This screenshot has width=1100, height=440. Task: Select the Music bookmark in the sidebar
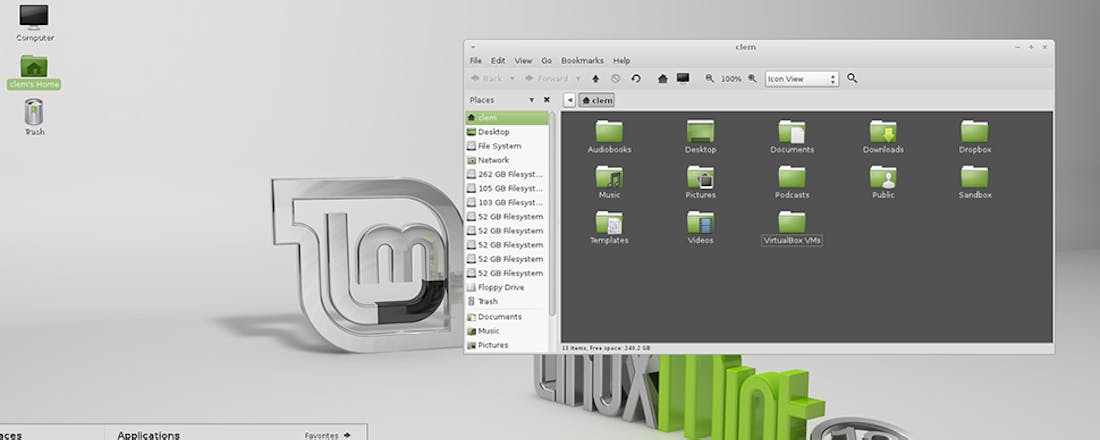(507, 331)
